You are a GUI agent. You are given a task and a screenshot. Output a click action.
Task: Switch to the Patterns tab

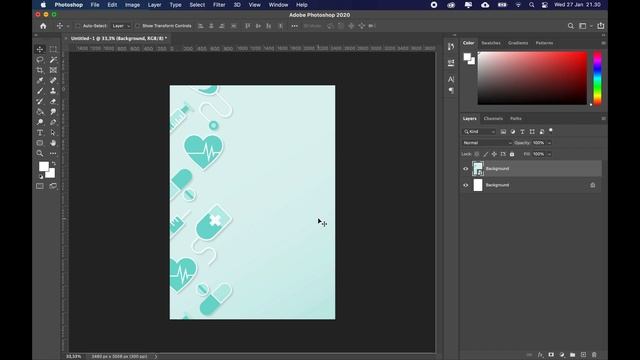[544, 43]
